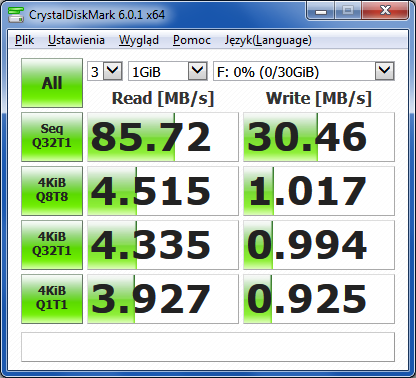Click the sequential write result 30.46
This screenshot has height=378, width=416.
tap(319, 137)
